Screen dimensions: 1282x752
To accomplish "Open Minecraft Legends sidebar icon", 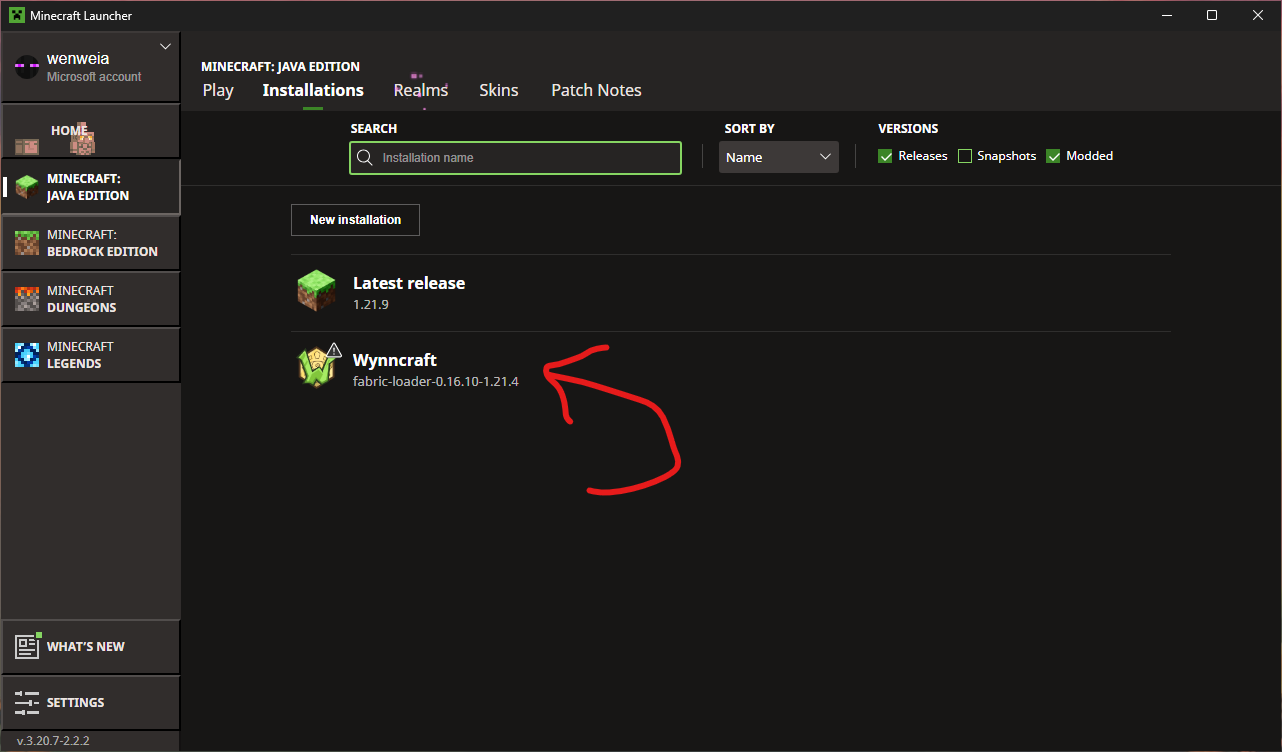I will [x=27, y=355].
